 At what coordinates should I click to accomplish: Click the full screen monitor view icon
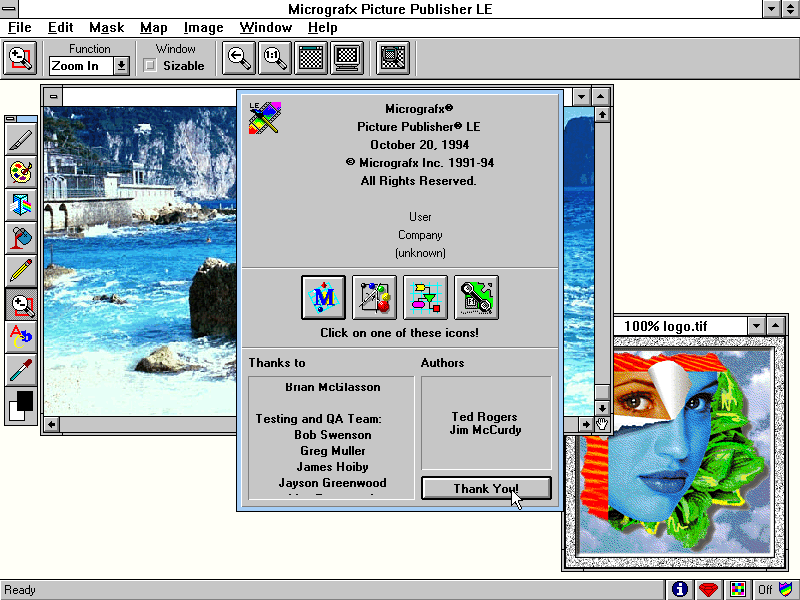(x=347, y=58)
